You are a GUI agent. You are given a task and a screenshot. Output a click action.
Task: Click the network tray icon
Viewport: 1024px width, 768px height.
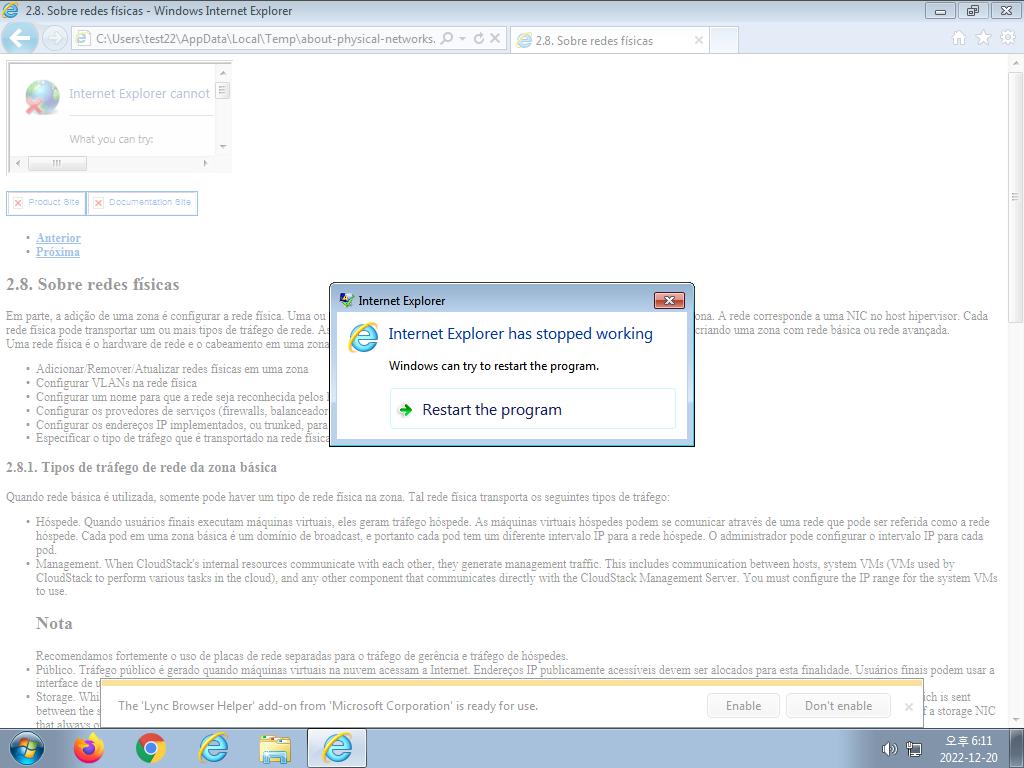(x=914, y=749)
